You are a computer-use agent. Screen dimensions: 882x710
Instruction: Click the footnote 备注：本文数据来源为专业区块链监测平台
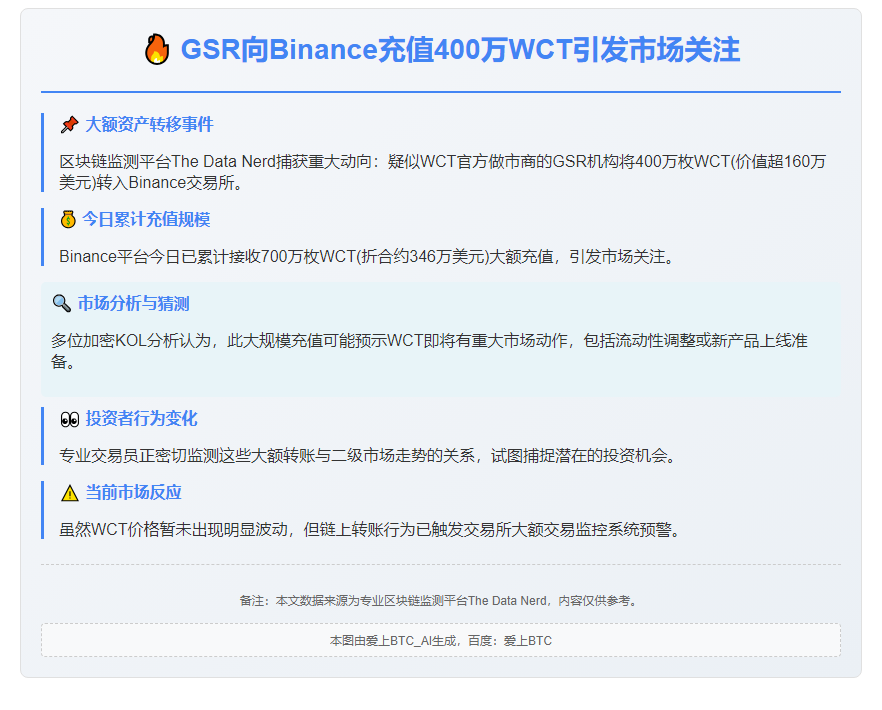point(440,601)
